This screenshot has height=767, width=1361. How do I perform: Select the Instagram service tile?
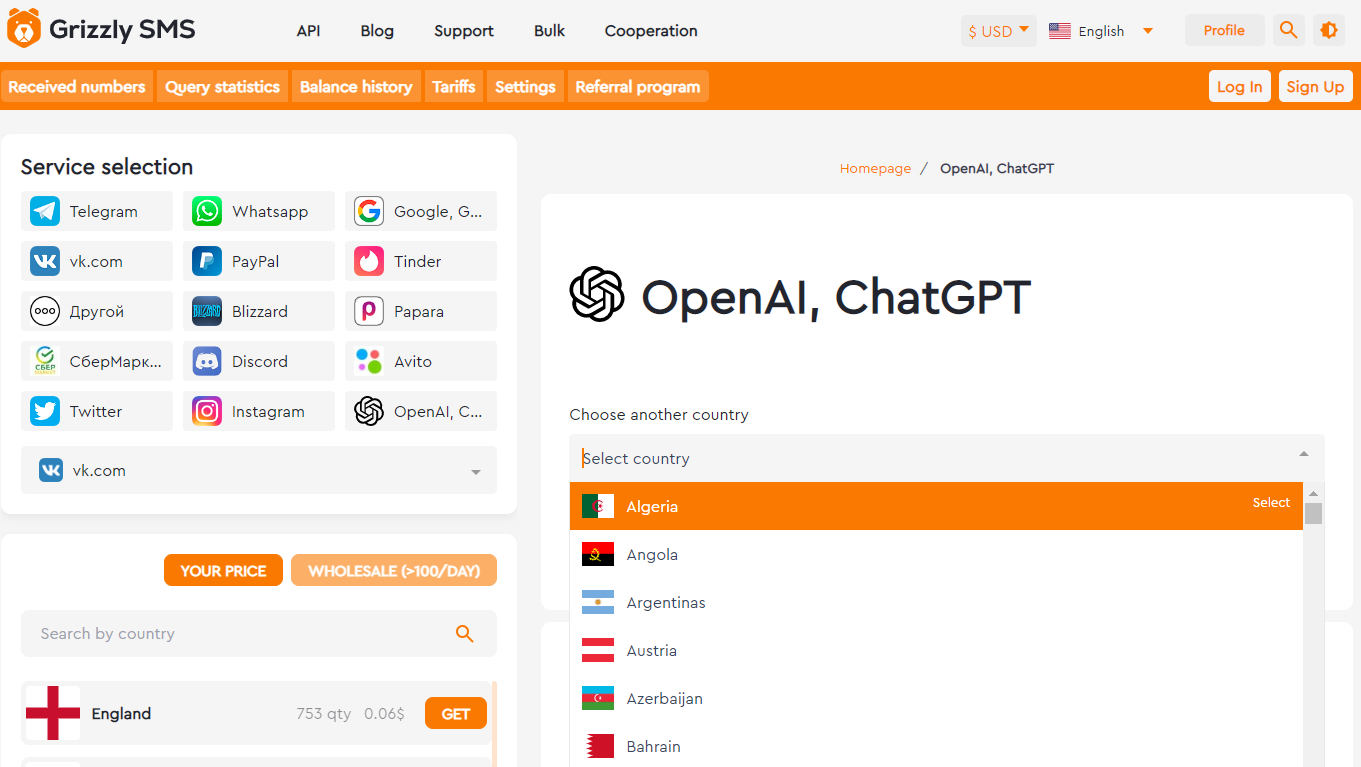(x=259, y=411)
